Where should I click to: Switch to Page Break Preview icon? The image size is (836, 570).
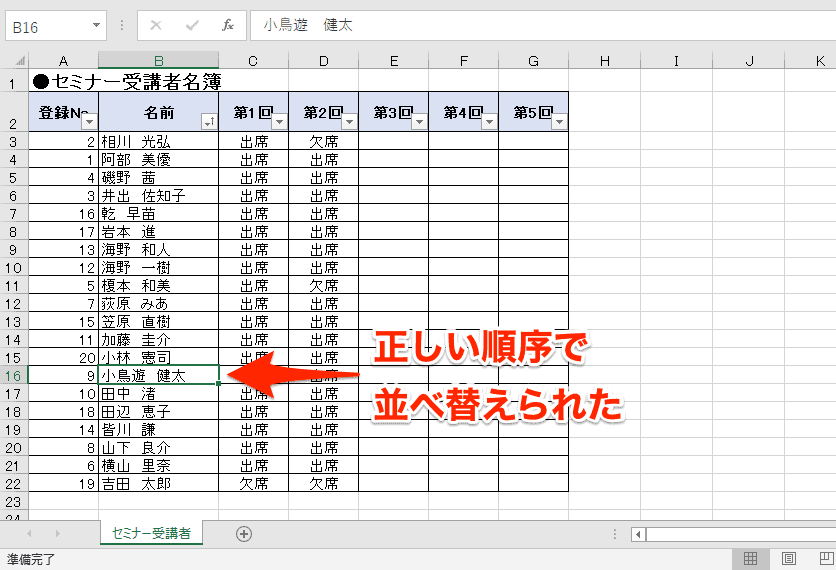coord(825,559)
